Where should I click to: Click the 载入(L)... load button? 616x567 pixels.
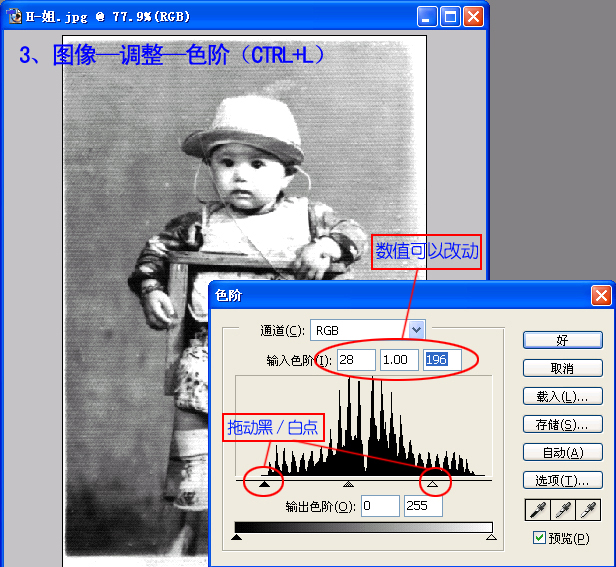pyautogui.click(x=563, y=396)
